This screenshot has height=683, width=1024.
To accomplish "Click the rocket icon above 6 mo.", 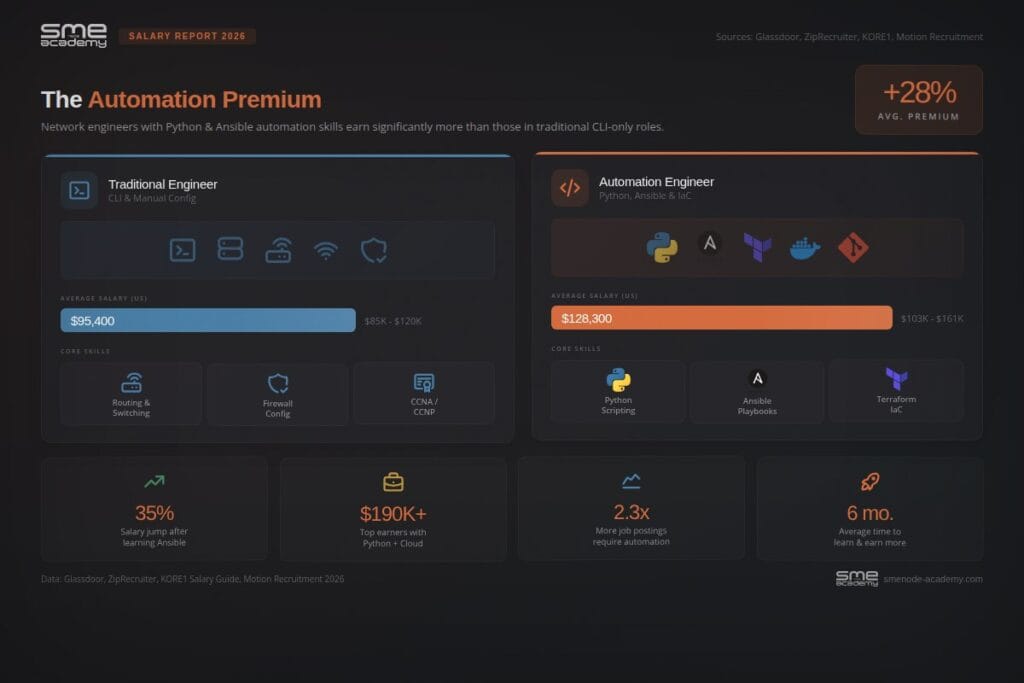I will pos(870,482).
